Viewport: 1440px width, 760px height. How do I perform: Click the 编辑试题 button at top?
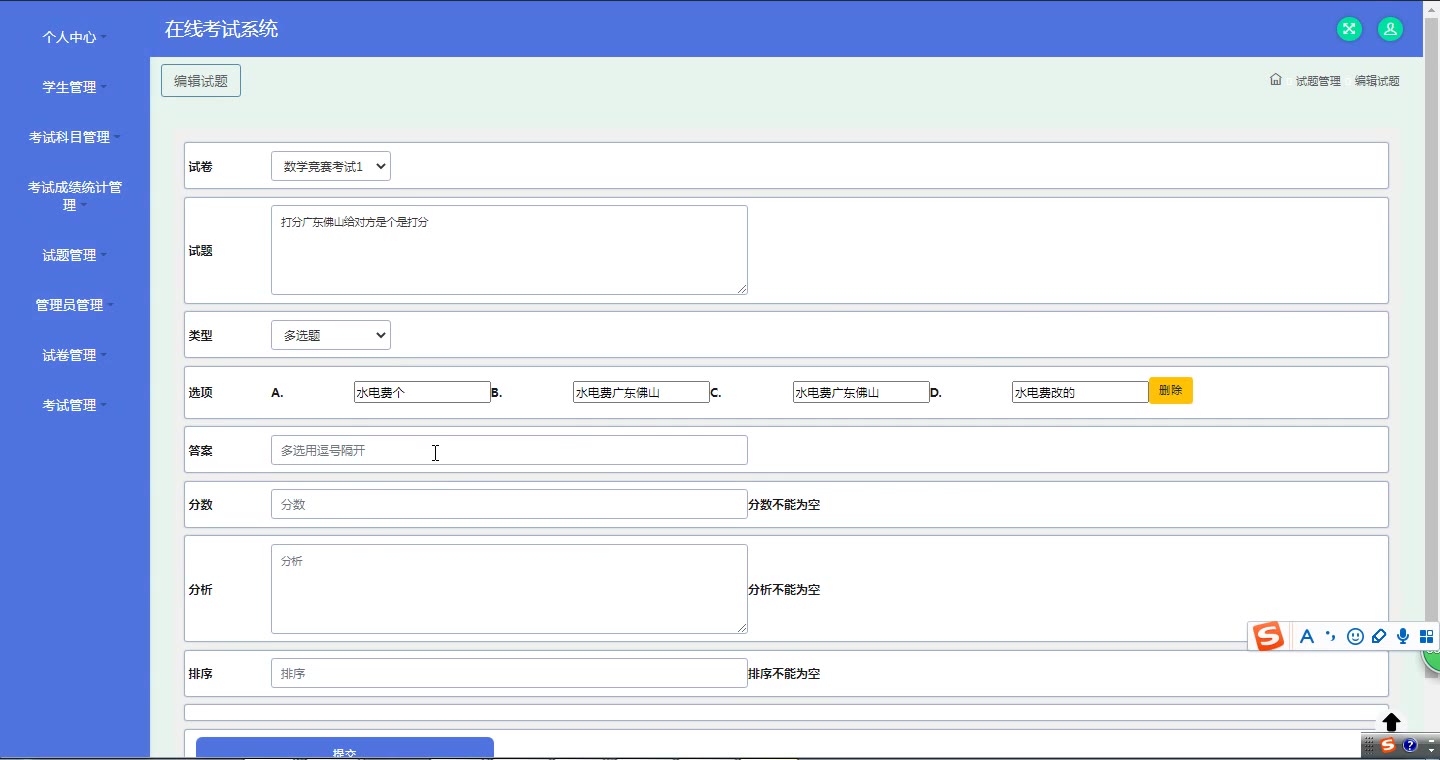(201, 81)
